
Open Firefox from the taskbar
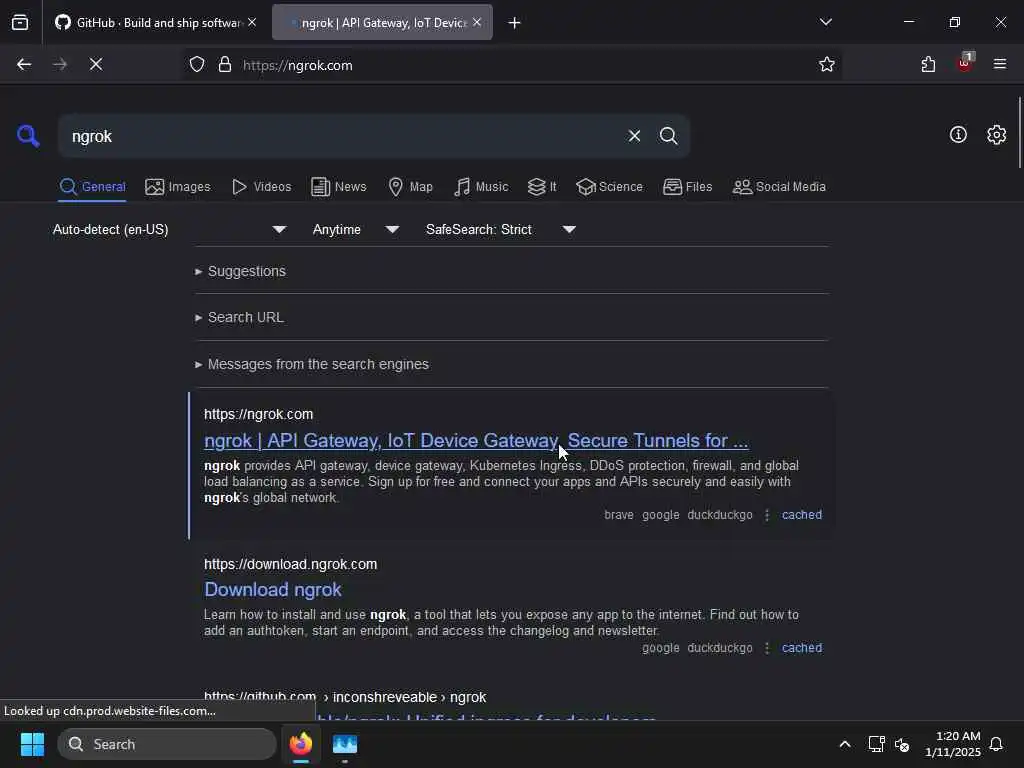301,744
